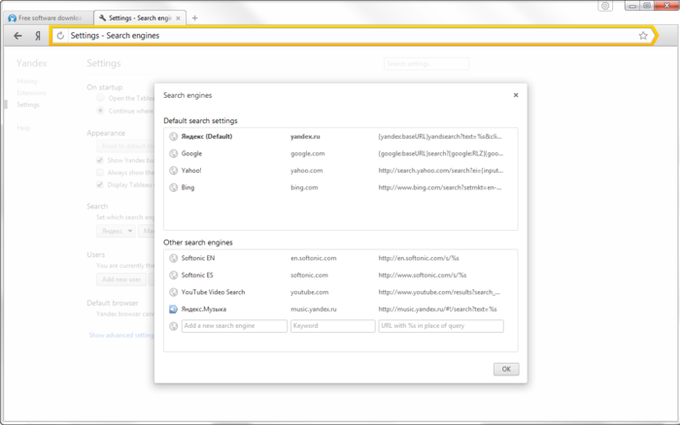680x425 pixels.
Task: Select the Яндекс.Музыка favicon
Action: (173, 309)
